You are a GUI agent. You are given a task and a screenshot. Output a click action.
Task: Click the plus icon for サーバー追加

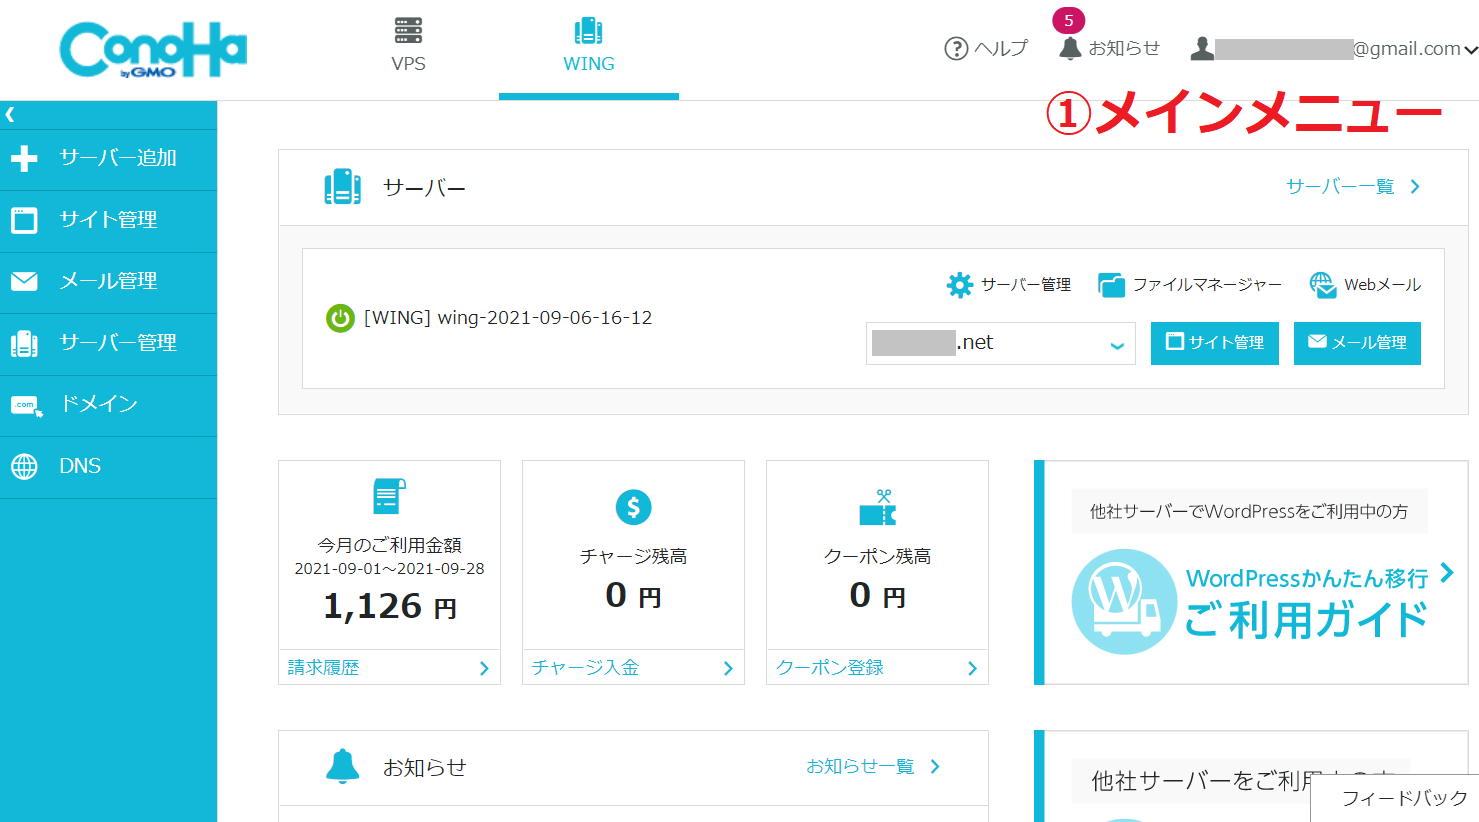24,158
